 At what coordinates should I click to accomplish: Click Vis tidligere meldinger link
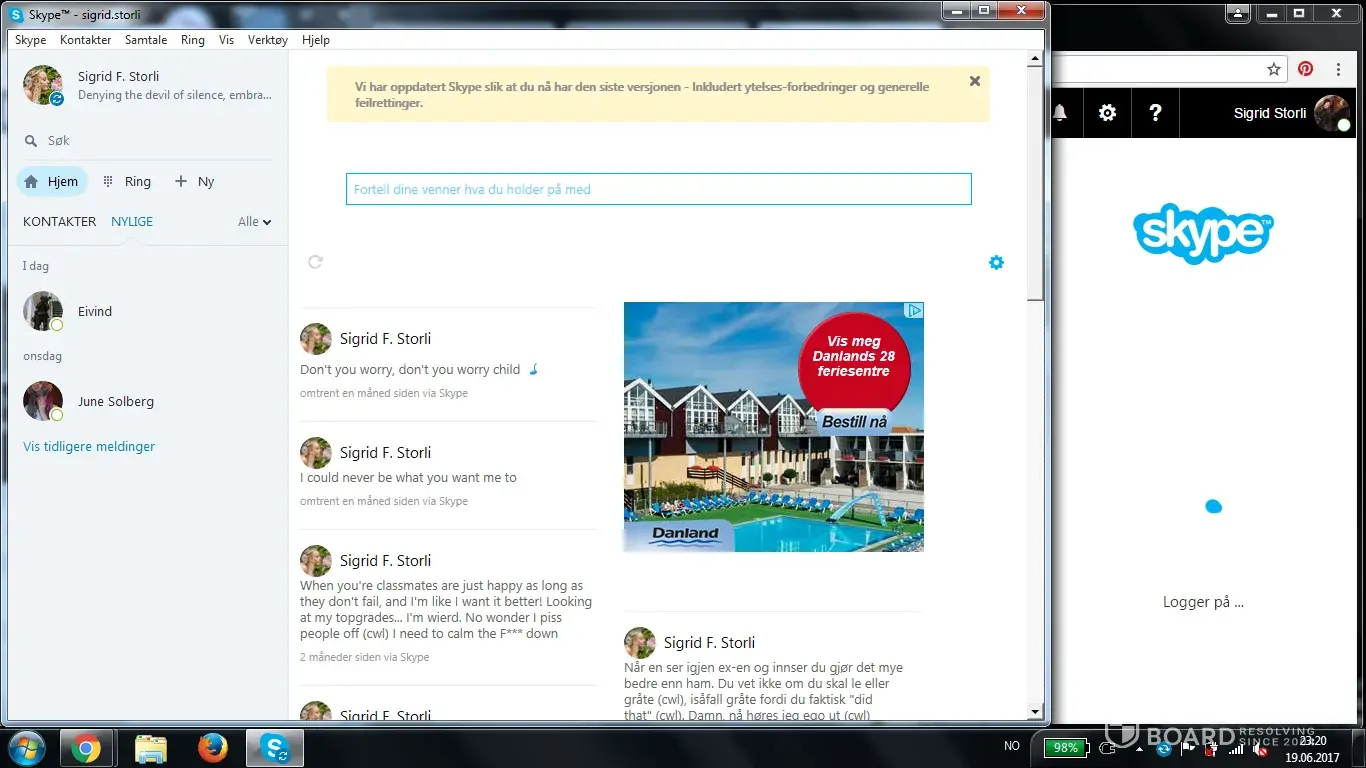pyautogui.click(x=89, y=447)
